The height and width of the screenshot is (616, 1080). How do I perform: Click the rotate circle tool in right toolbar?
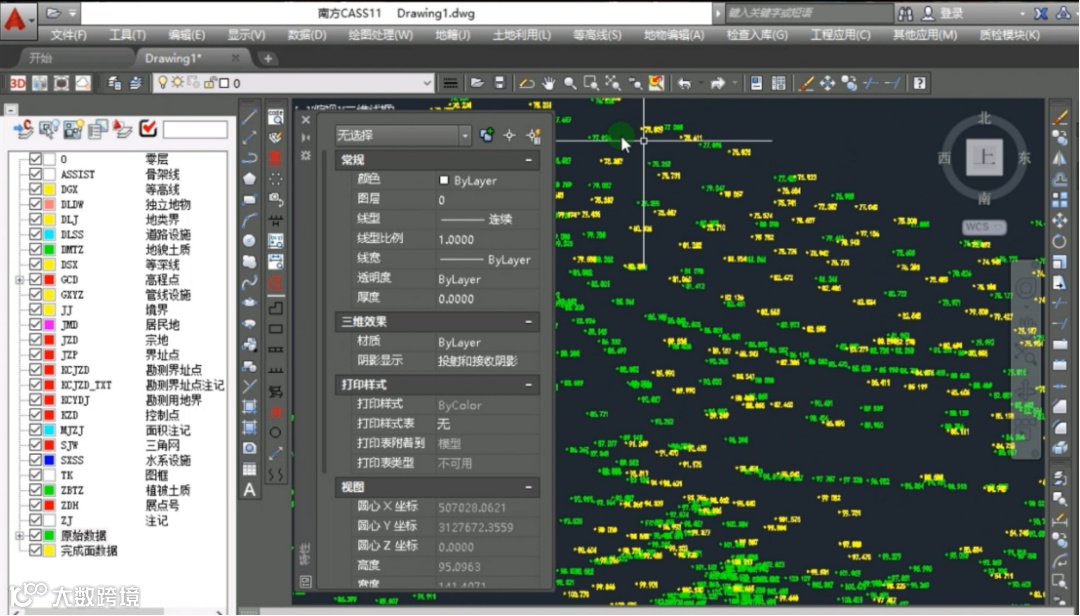[x=1059, y=242]
